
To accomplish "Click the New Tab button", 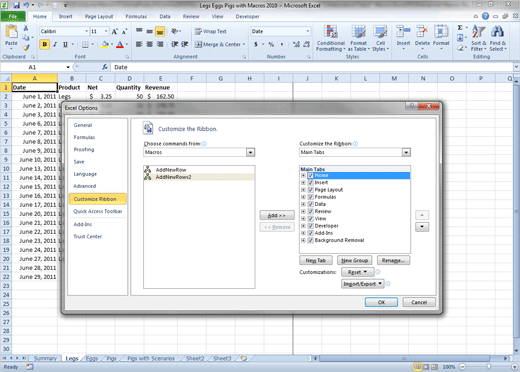I will coord(316,260).
